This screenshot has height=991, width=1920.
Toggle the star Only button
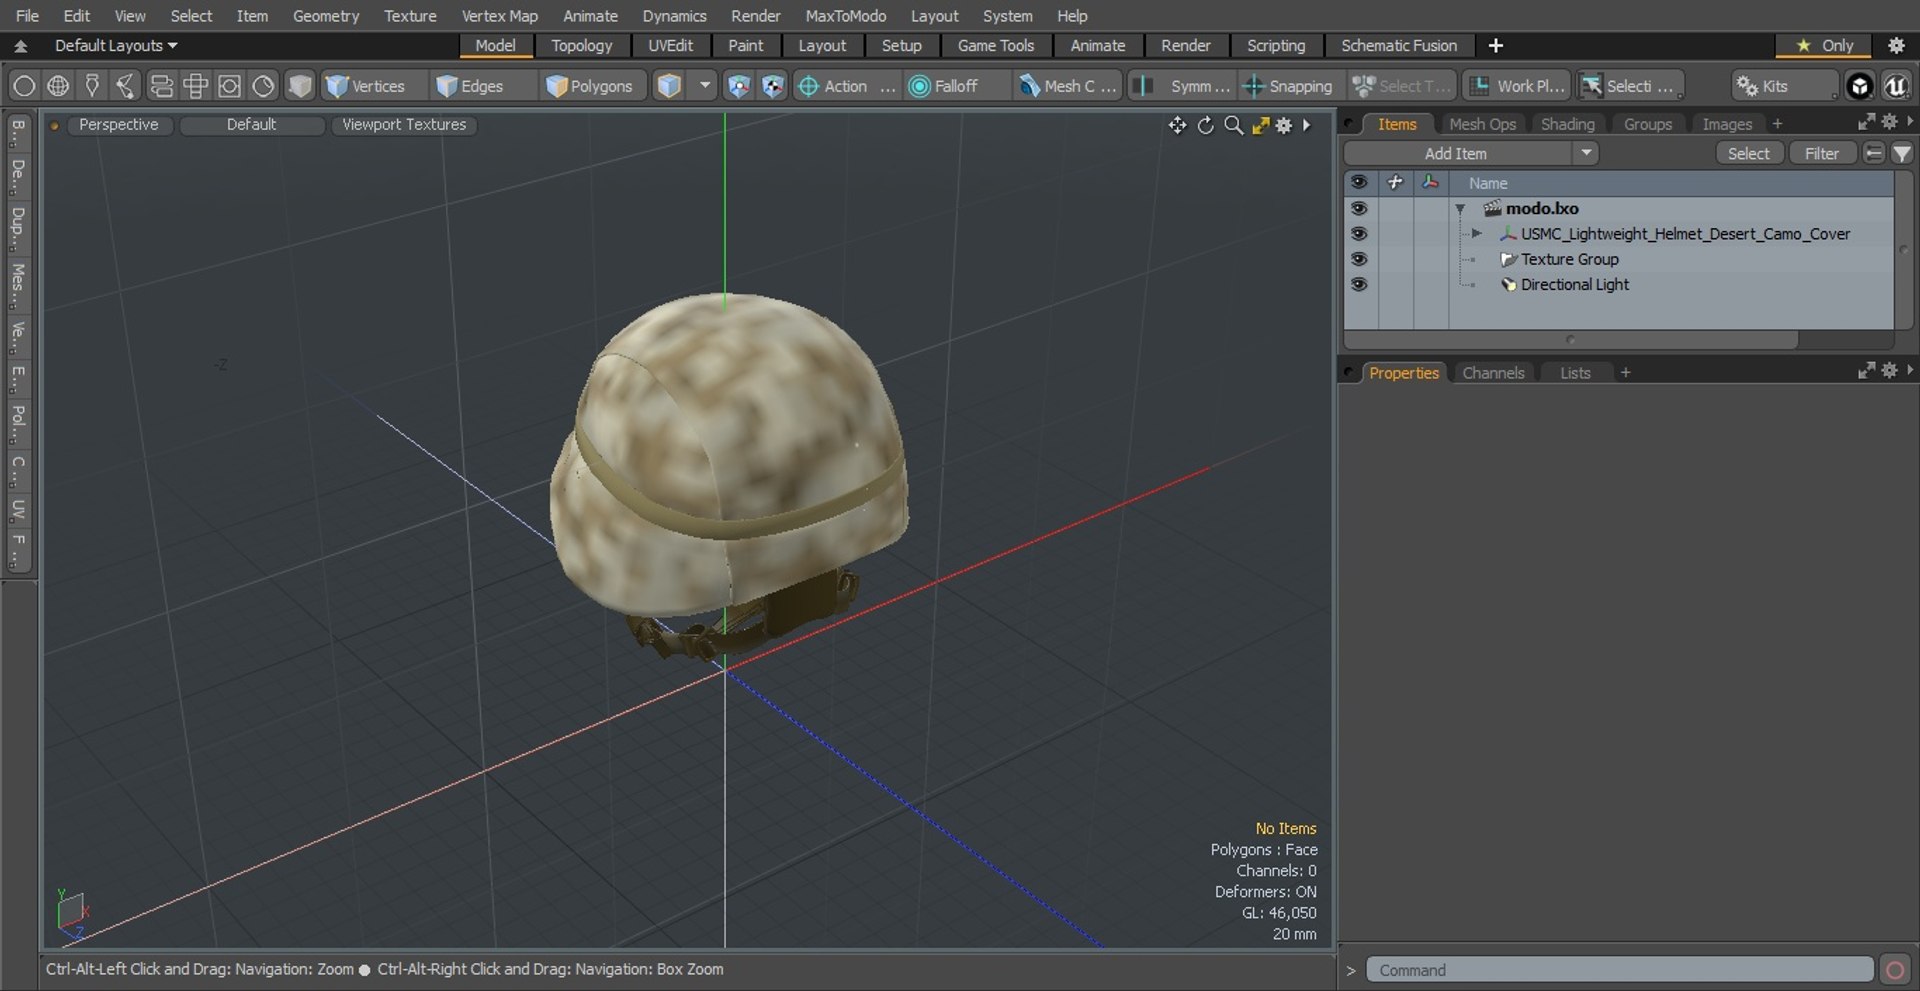(x=1826, y=45)
